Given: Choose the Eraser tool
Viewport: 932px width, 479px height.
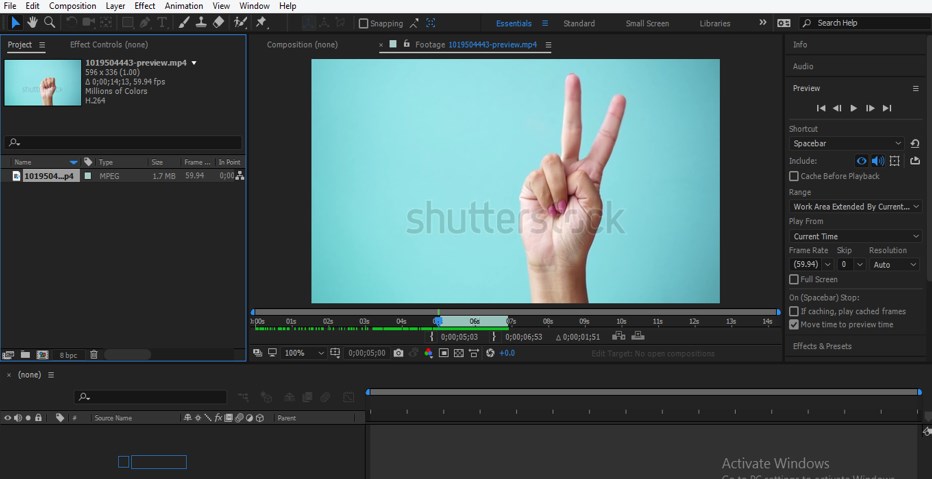Looking at the screenshot, I should tap(219, 22).
